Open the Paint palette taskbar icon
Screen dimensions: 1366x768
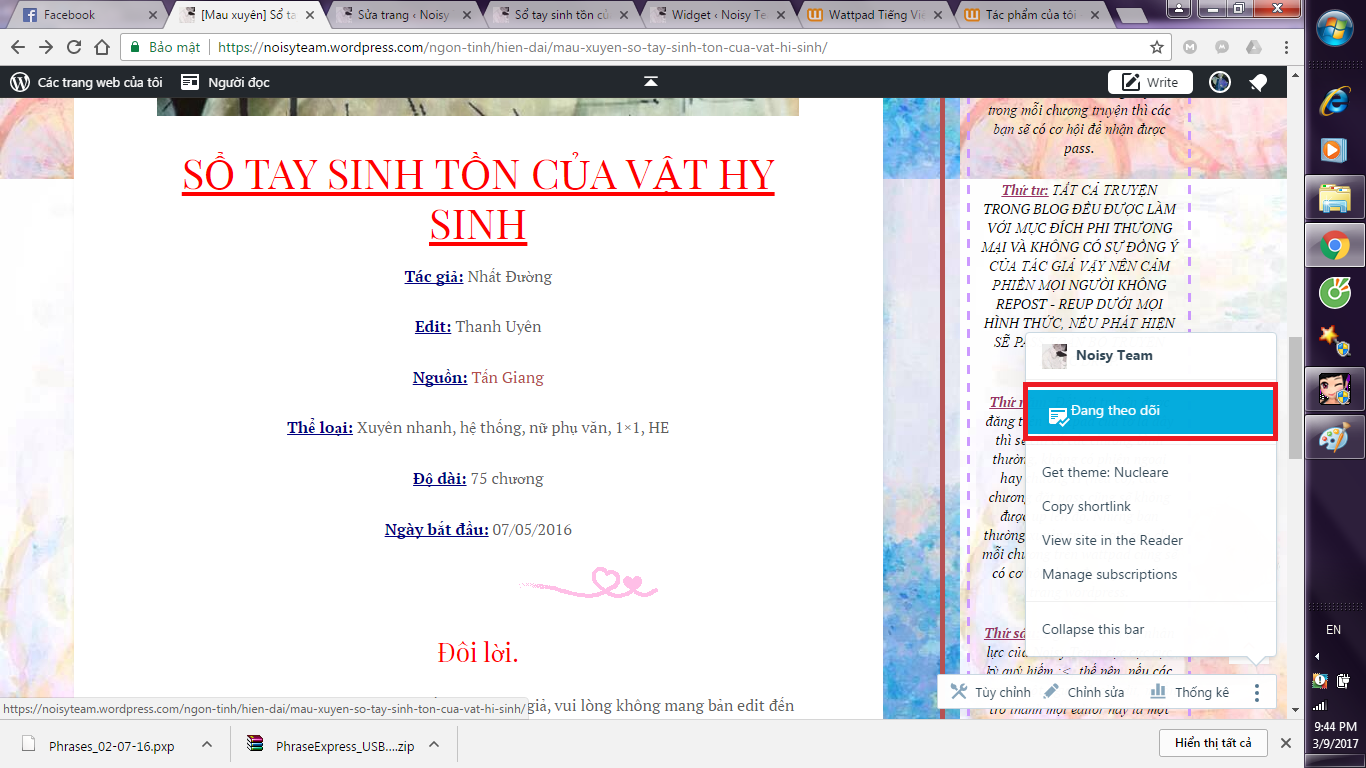(1334, 438)
